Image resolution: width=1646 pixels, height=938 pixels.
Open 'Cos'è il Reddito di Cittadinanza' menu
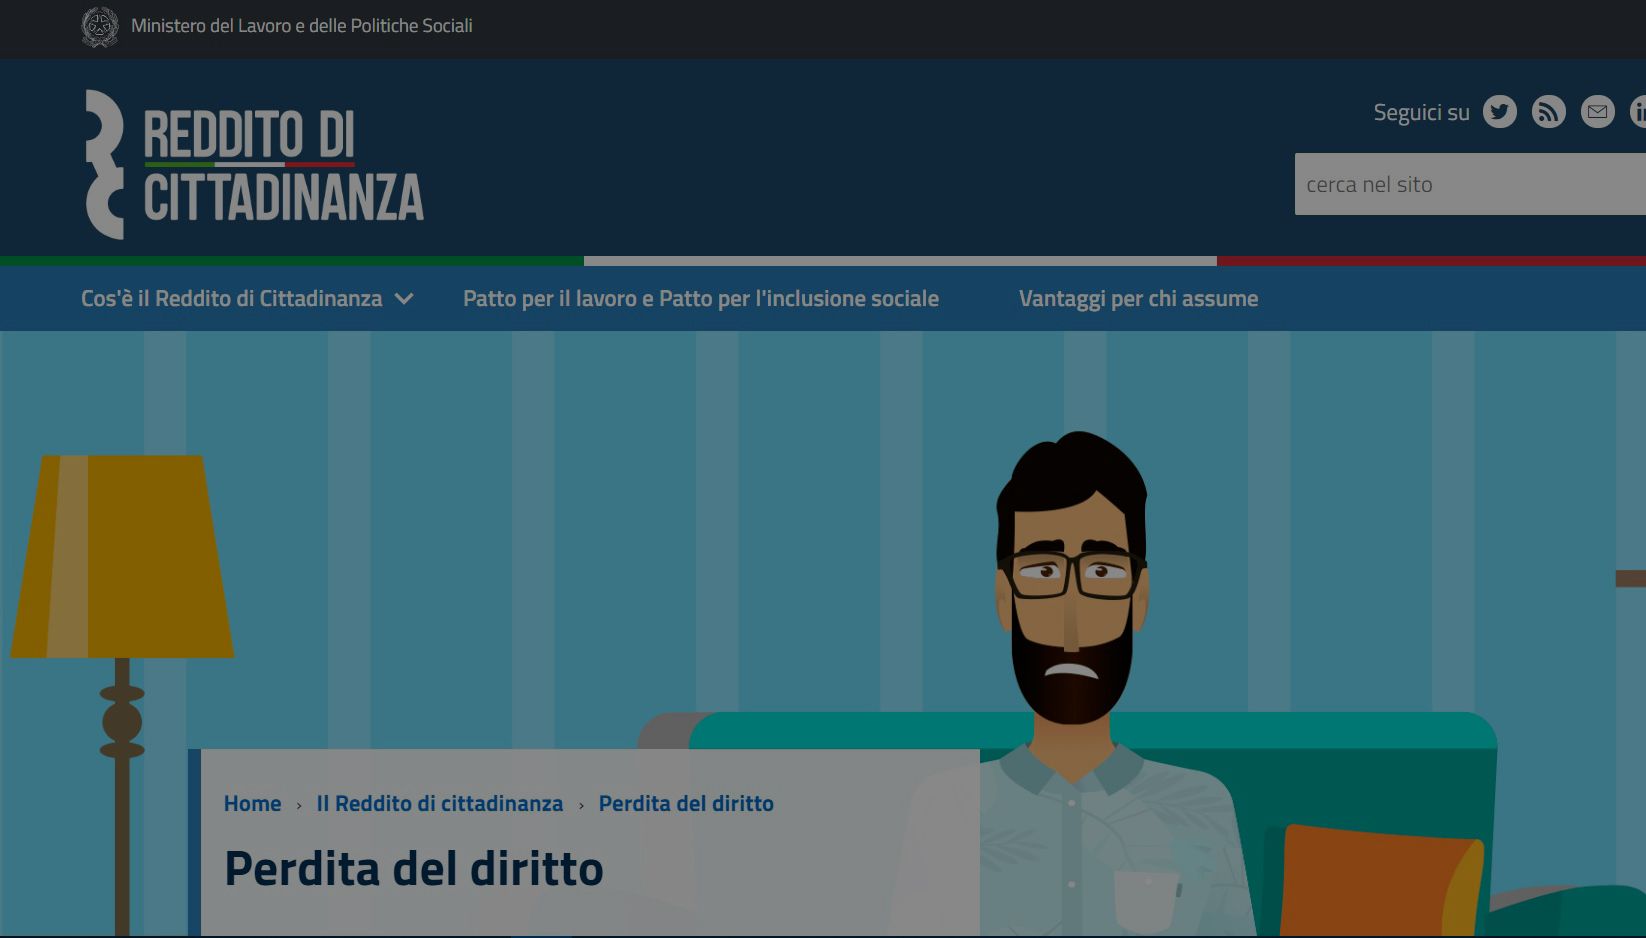(x=231, y=298)
